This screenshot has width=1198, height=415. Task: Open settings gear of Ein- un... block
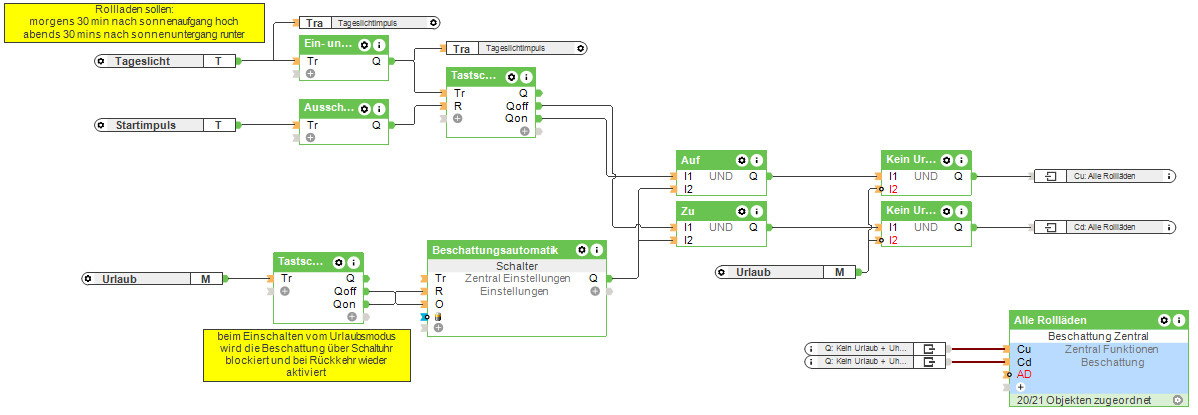(x=364, y=44)
